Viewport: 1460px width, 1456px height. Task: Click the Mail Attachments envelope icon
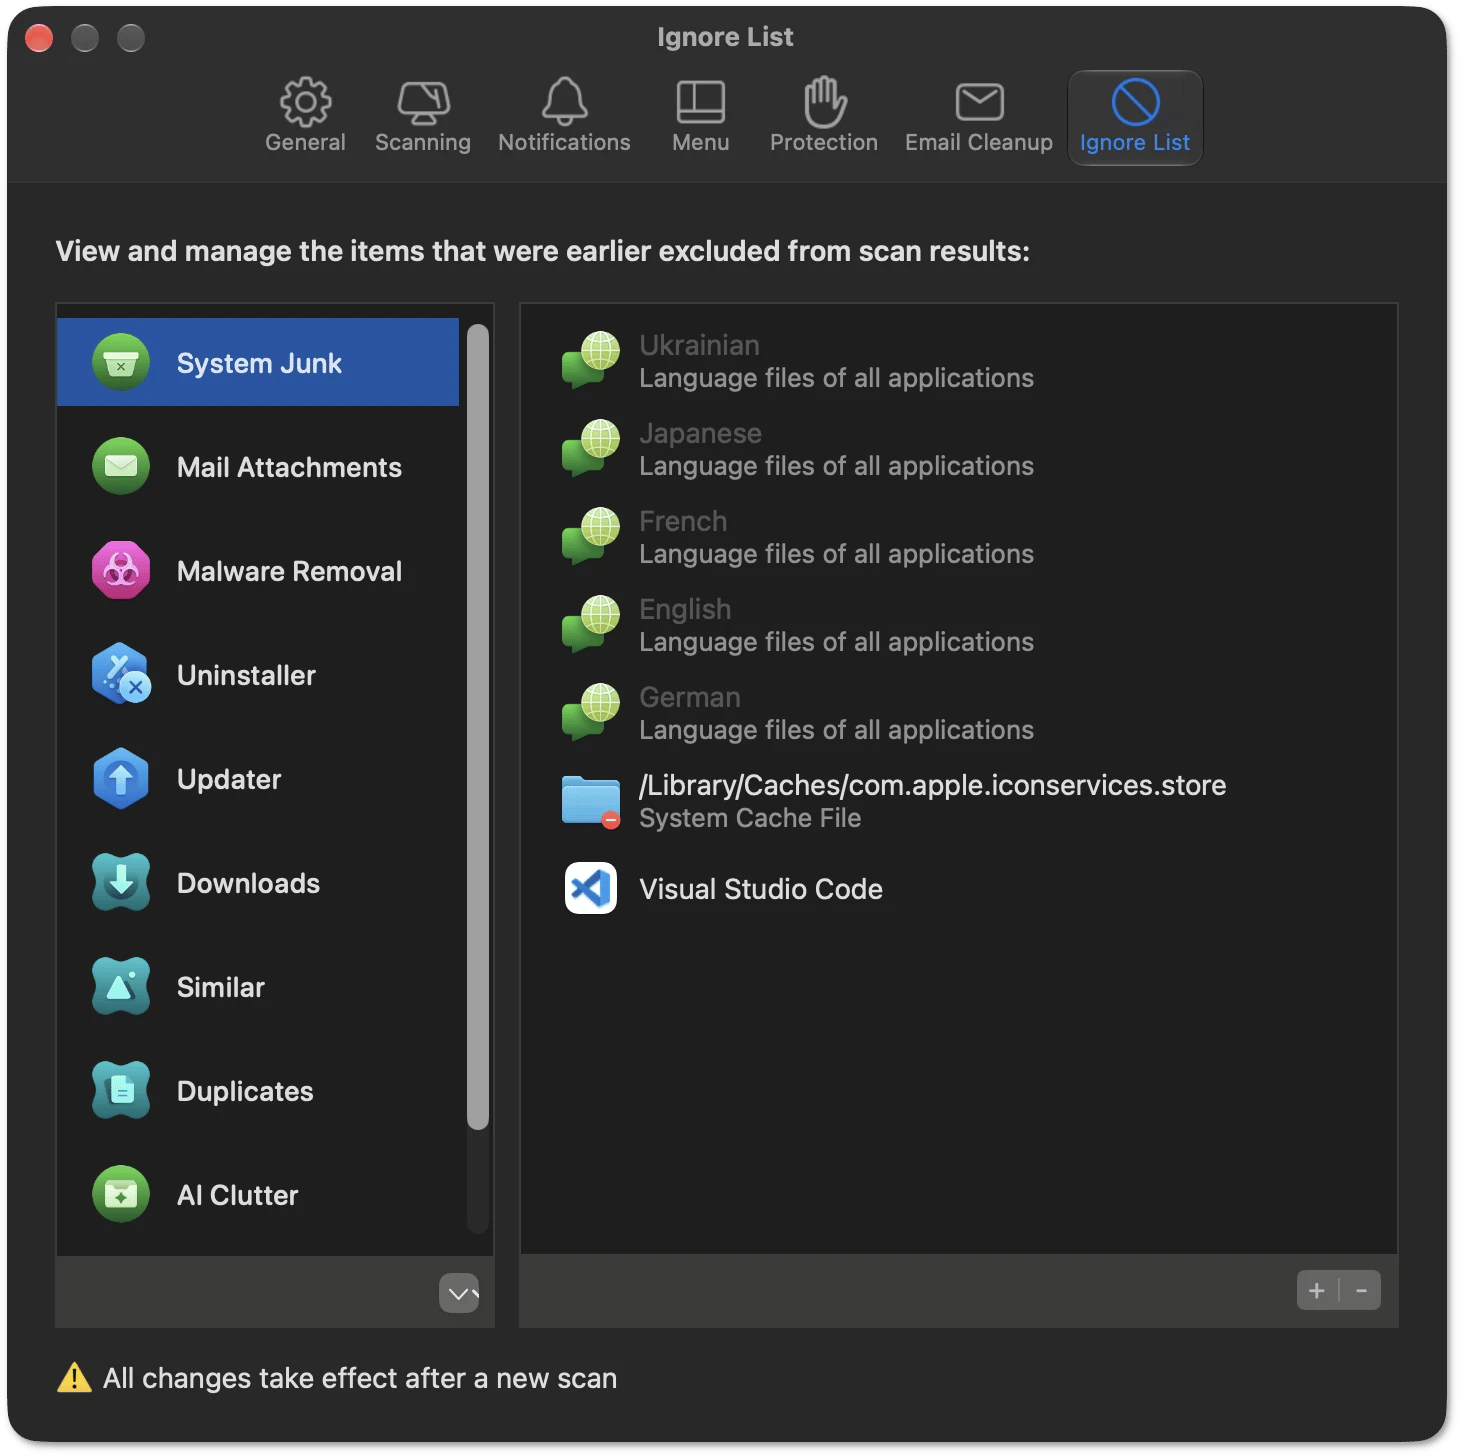(121, 466)
